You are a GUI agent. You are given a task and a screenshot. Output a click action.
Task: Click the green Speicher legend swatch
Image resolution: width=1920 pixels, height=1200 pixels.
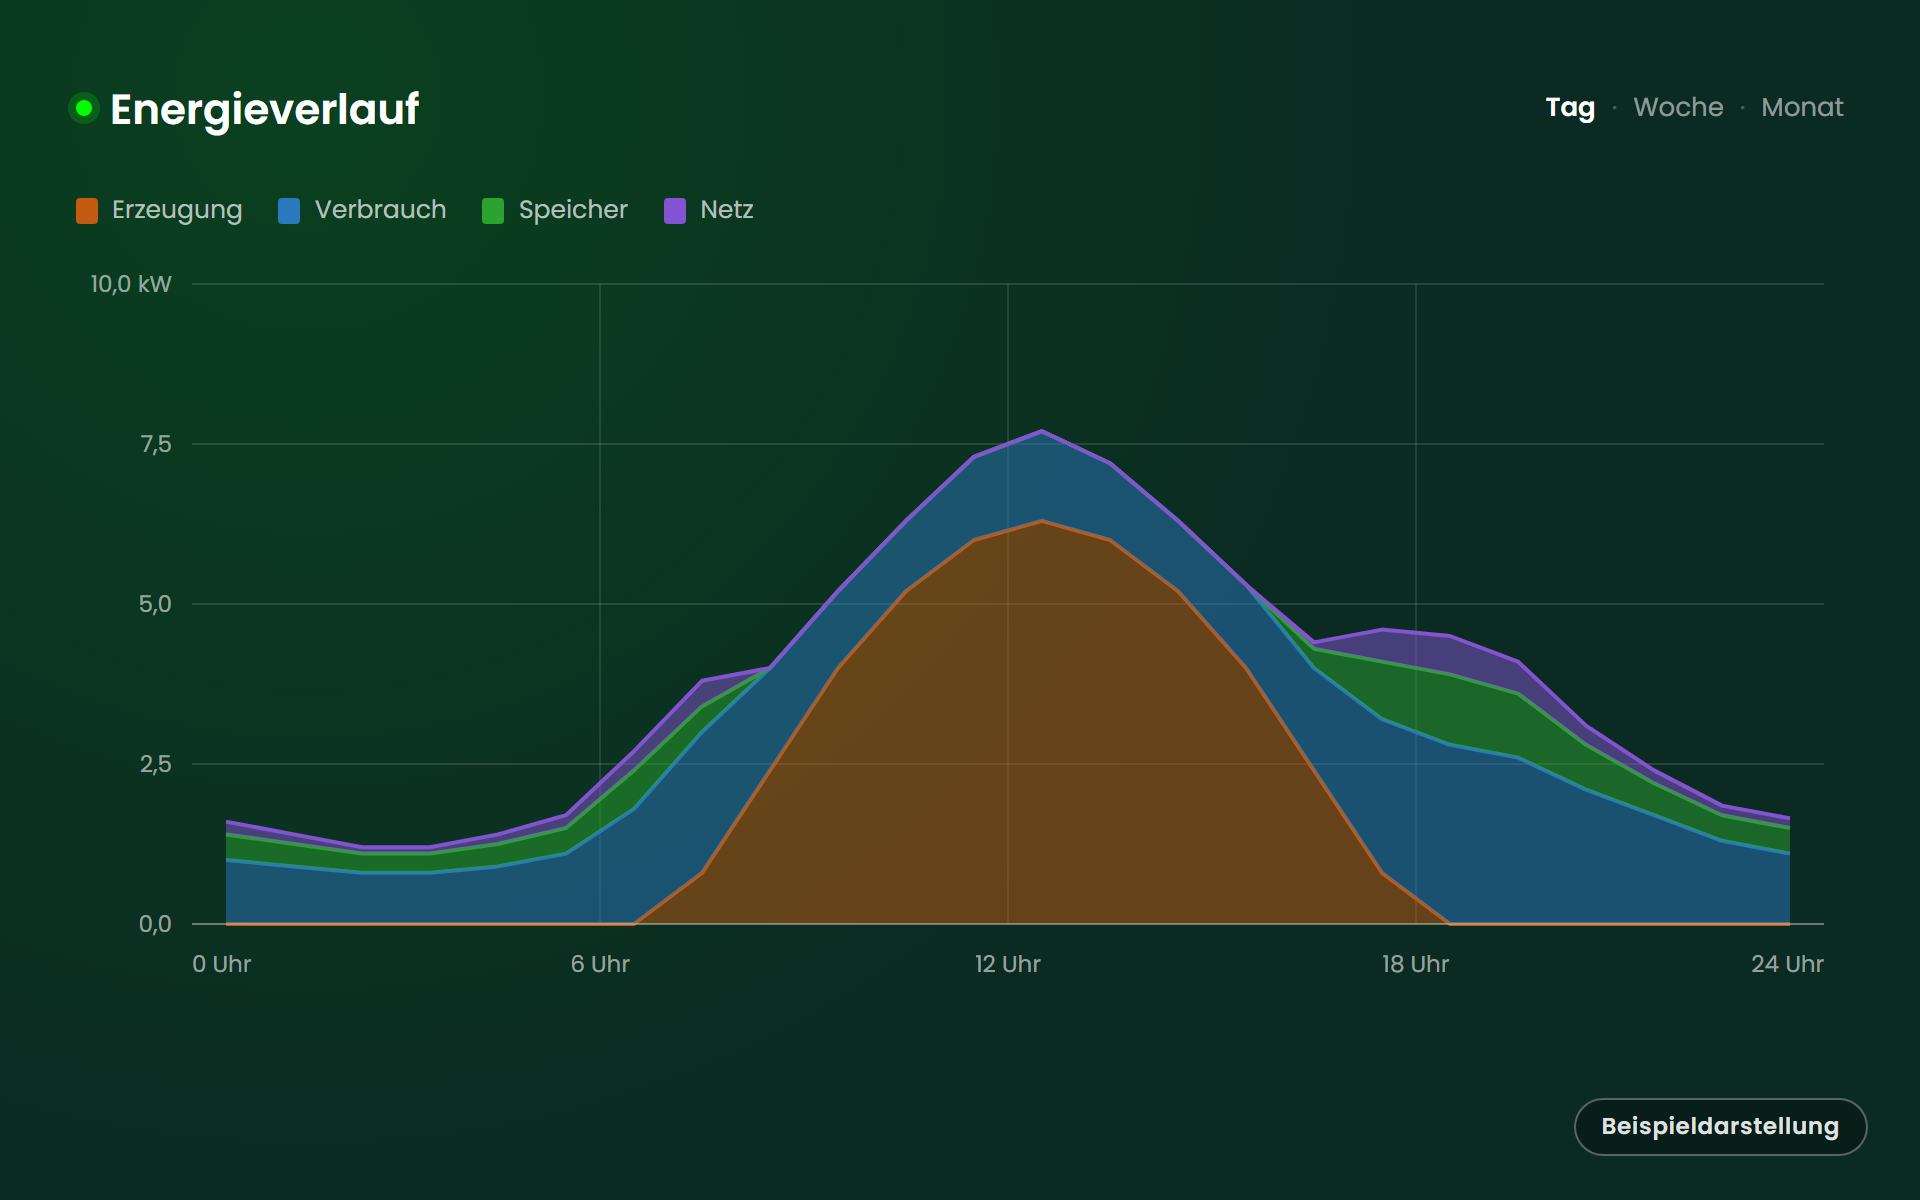pyautogui.click(x=493, y=210)
